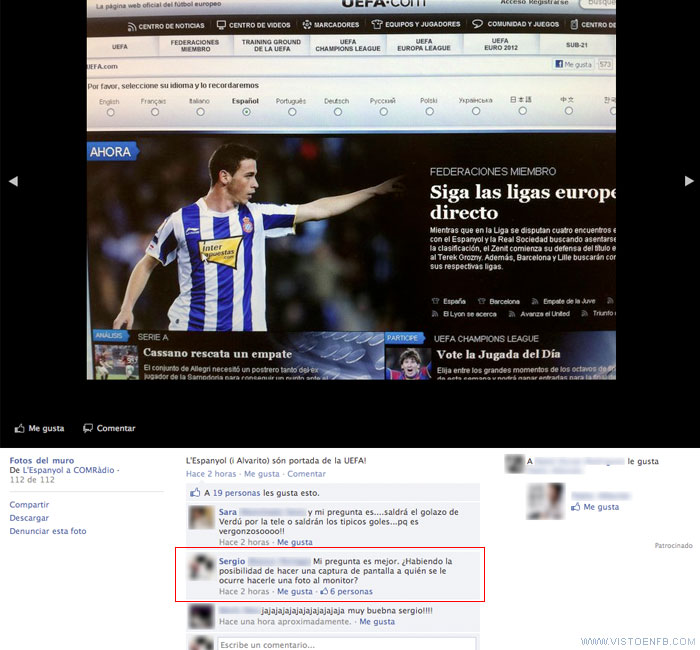The image size is (700, 650).
Task: Click Me gusta link under photo caption
Action: click(262, 474)
